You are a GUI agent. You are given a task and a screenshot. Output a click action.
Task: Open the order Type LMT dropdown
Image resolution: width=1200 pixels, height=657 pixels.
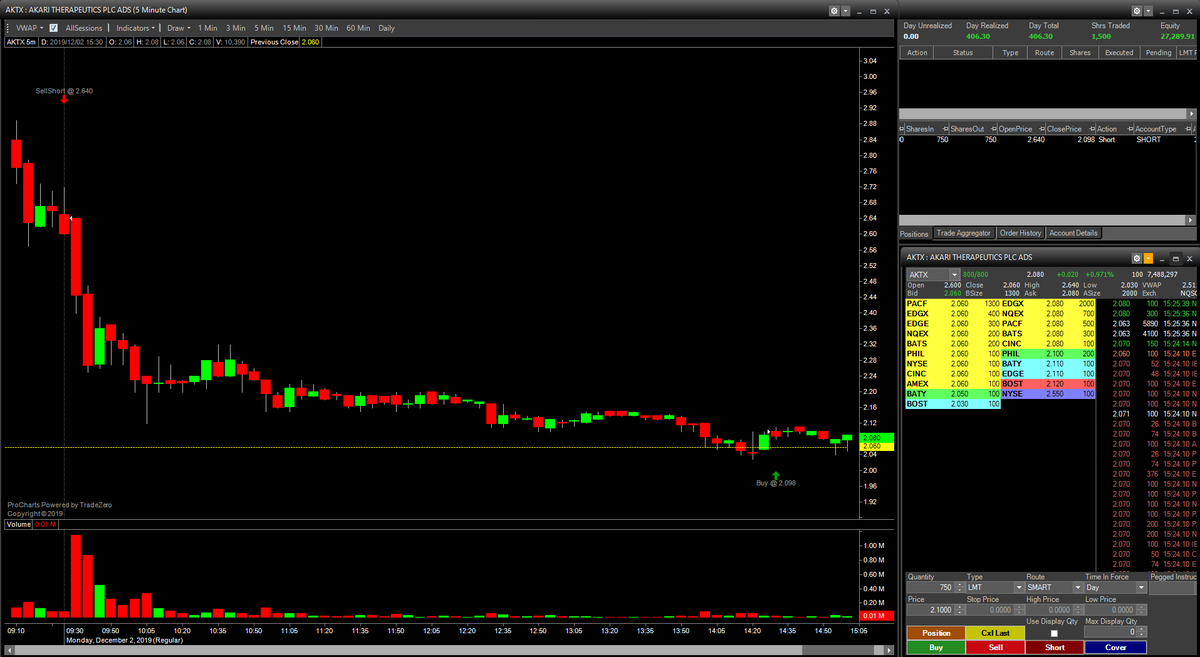click(x=1019, y=588)
